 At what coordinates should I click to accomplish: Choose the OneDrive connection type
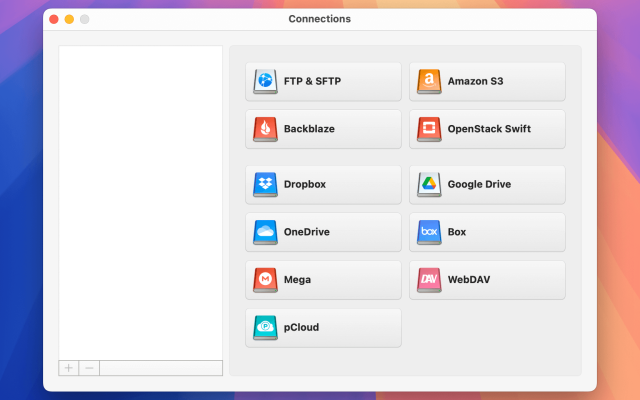323,232
